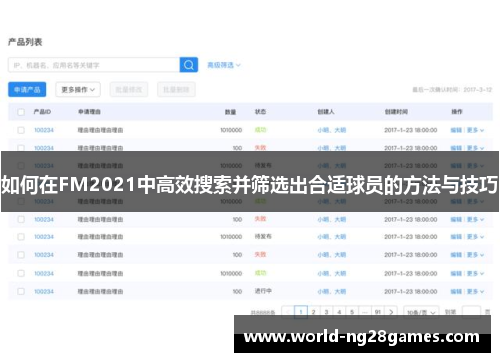This screenshot has width=500, height=362.
Task: Select page 2 in pagination
Action: (x=313, y=312)
